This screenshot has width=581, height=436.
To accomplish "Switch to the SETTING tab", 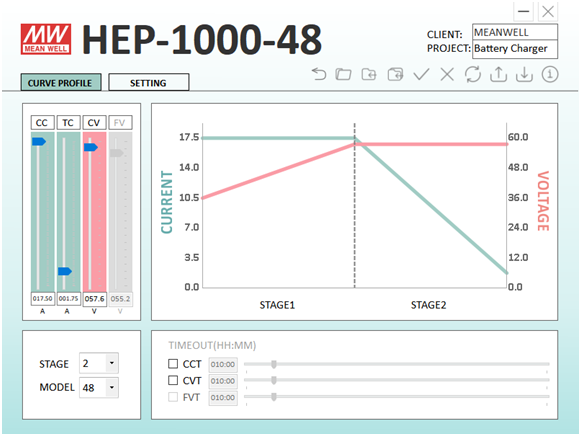I will [149, 83].
